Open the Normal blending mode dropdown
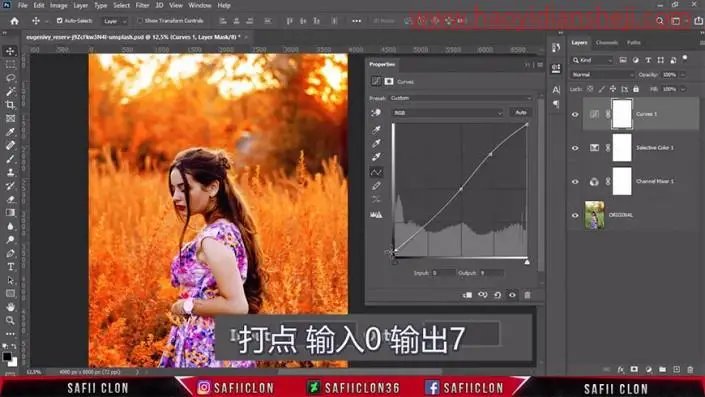The width and height of the screenshot is (705, 397). 602,75
